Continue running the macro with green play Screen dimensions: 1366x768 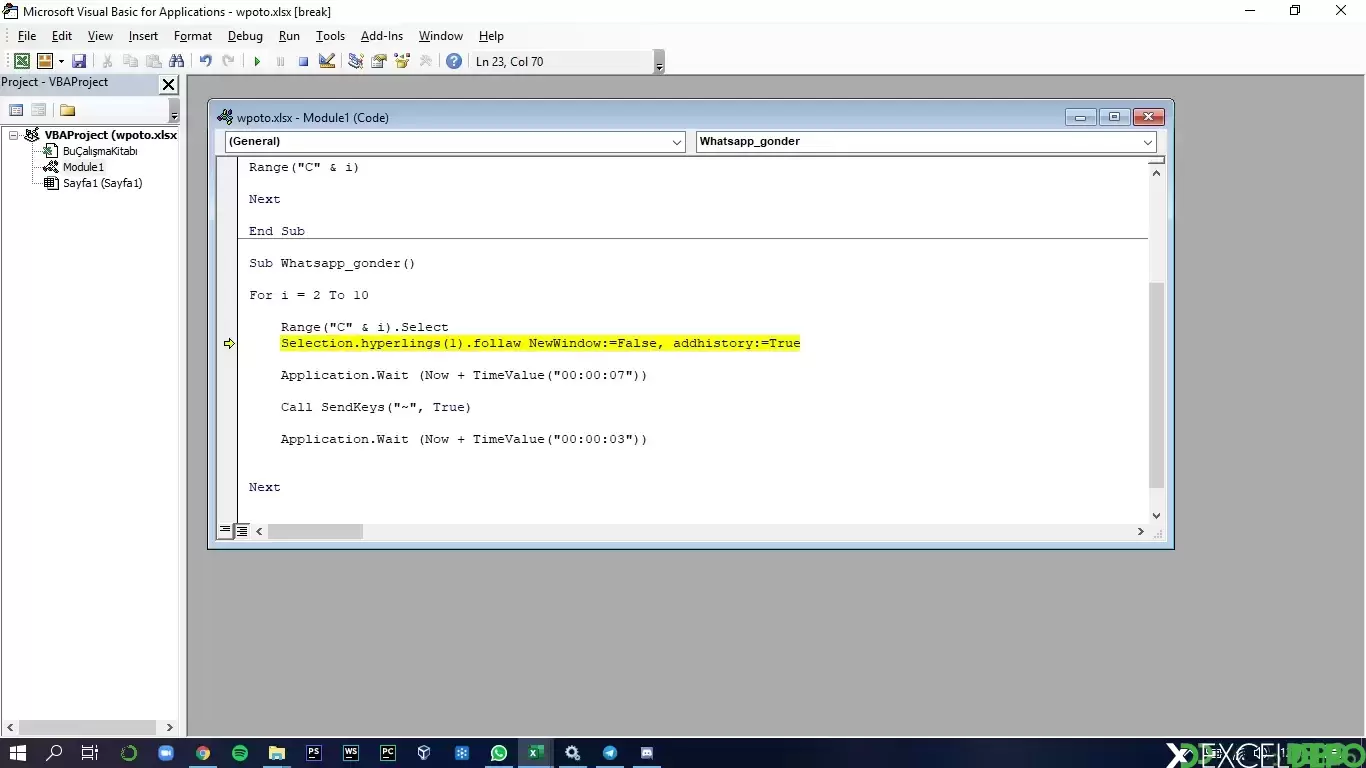[x=257, y=61]
